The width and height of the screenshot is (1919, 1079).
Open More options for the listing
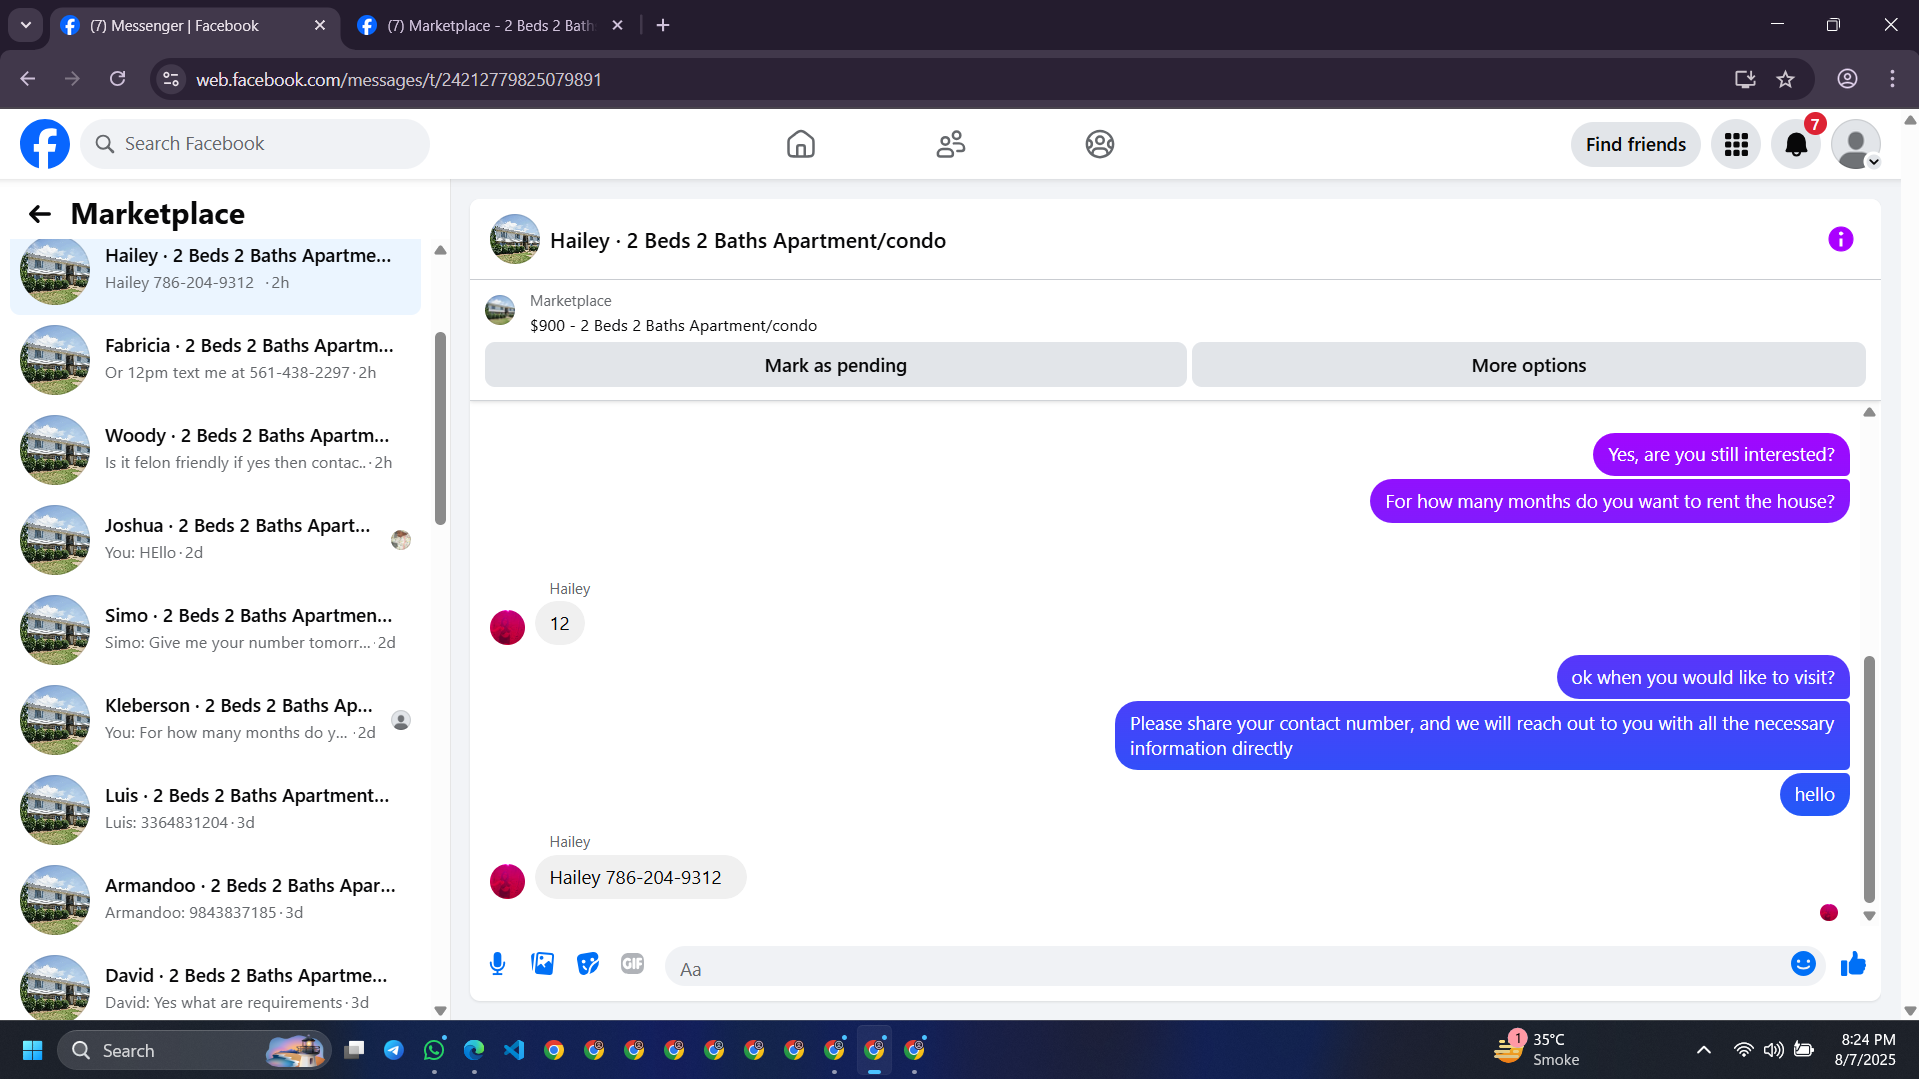1528,365
